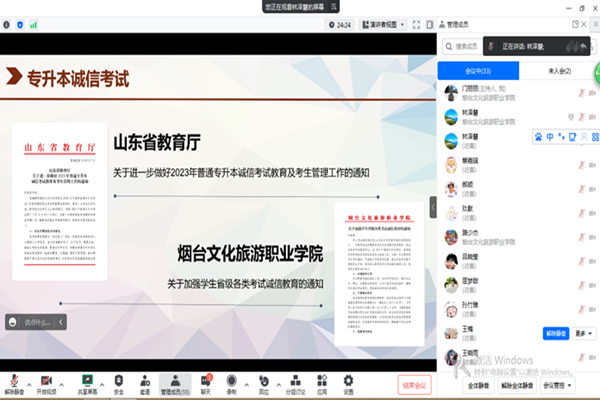The image size is (600, 400).
Task: Click the muted mic icon in 正在讲话 bar
Action: [491, 47]
